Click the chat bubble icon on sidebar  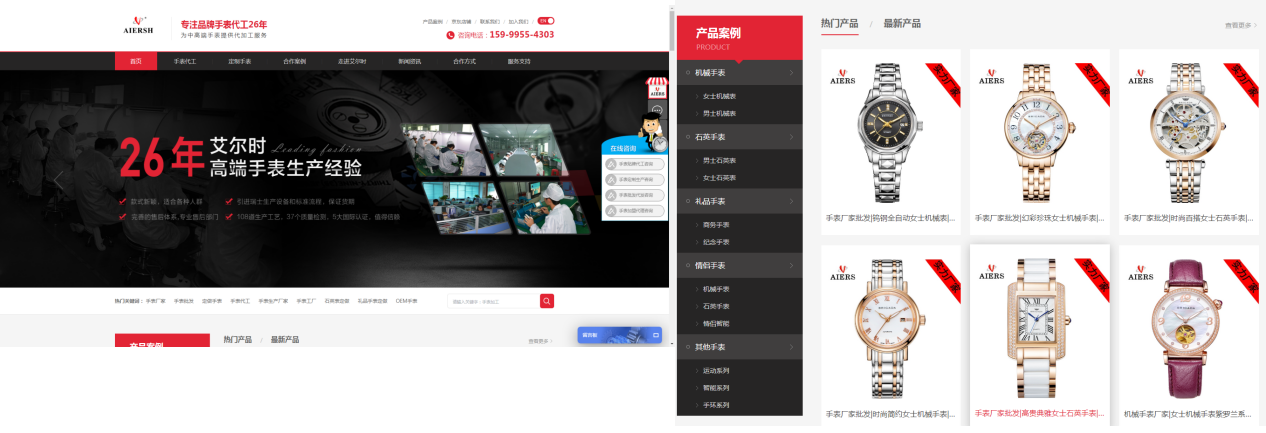click(657, 110)
